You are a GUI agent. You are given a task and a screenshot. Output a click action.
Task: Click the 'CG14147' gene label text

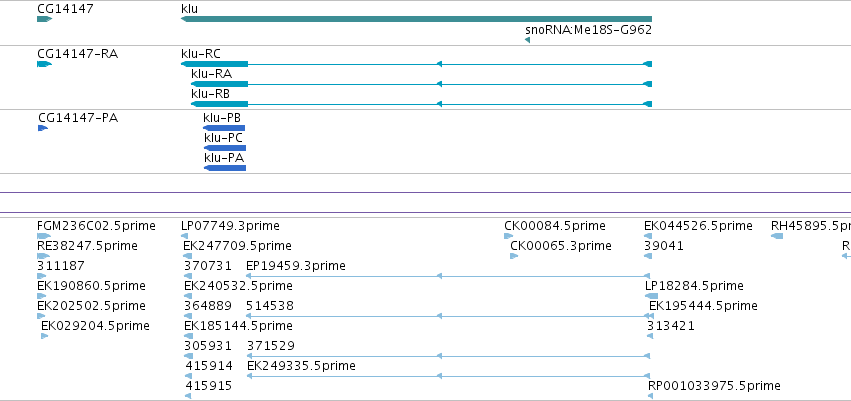coord(65,9)
